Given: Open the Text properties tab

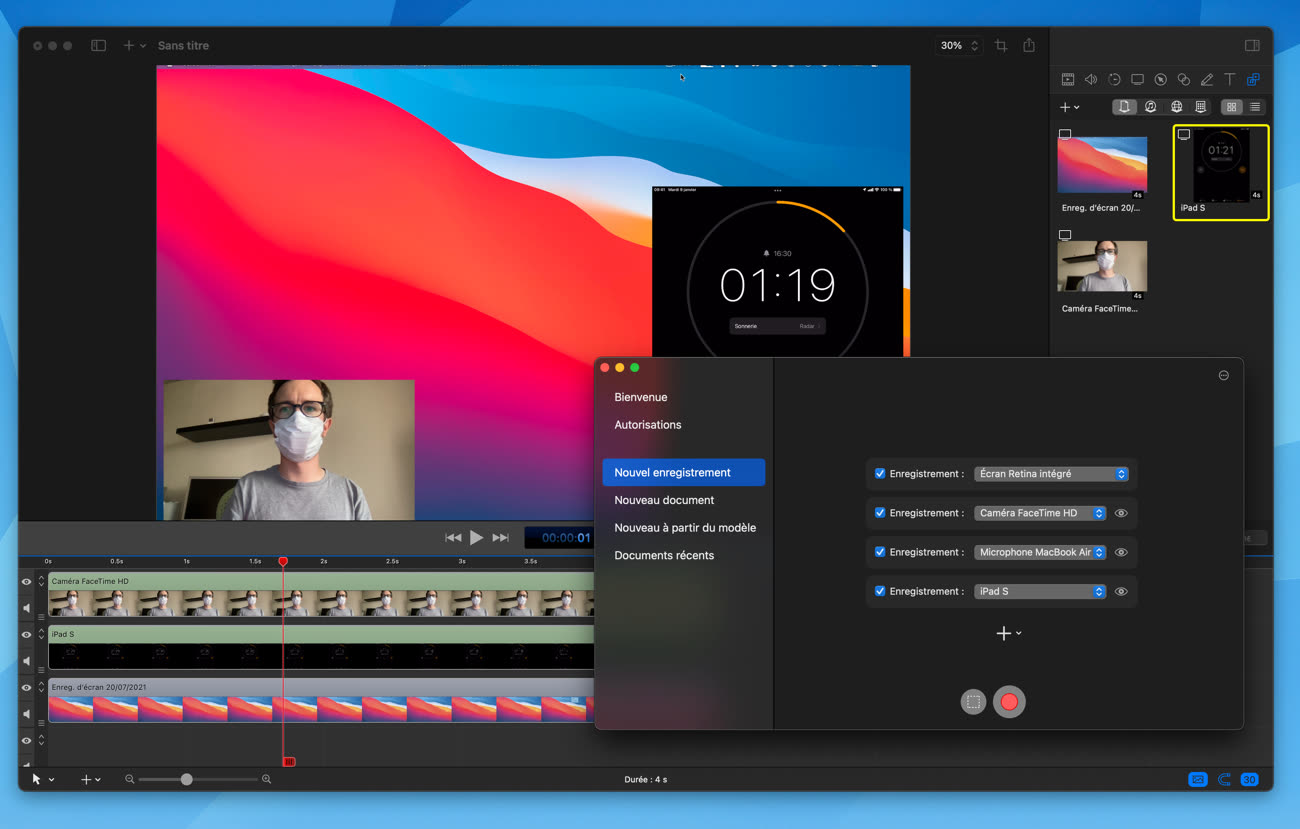Looking at the screenshot, I should [1229, 79].
